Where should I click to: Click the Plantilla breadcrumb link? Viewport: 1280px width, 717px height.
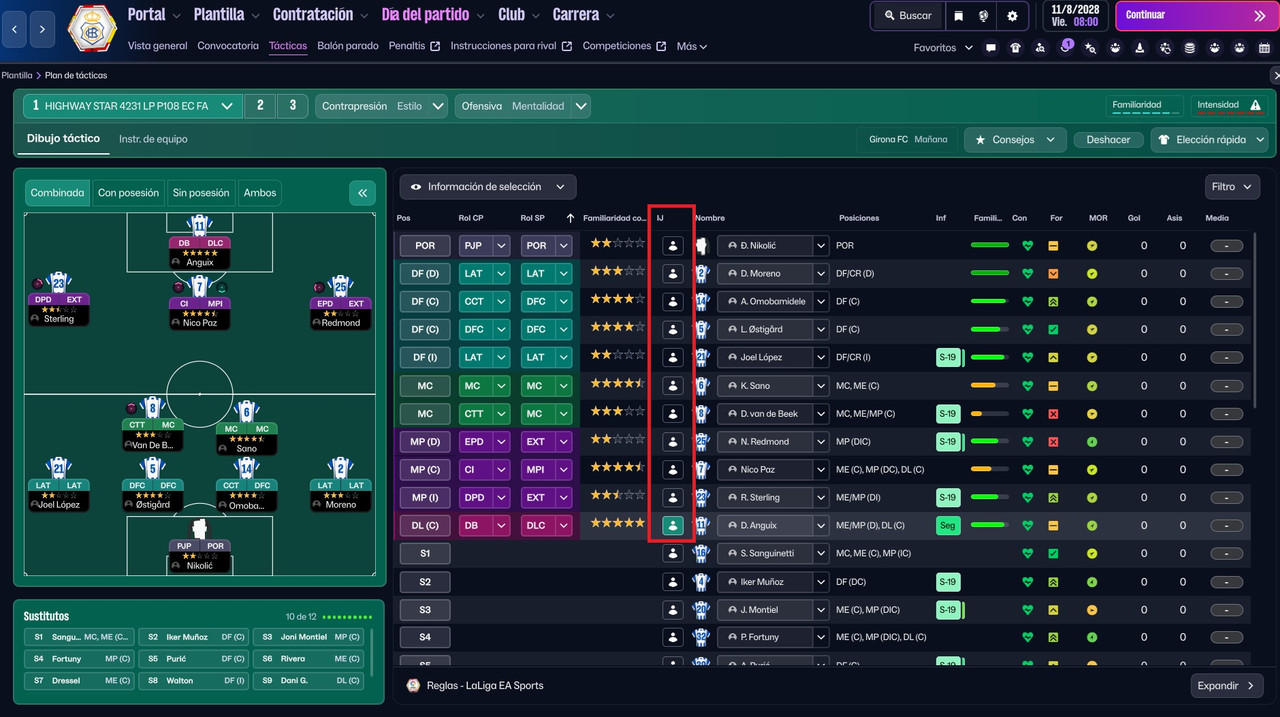[x=17, y=75]
